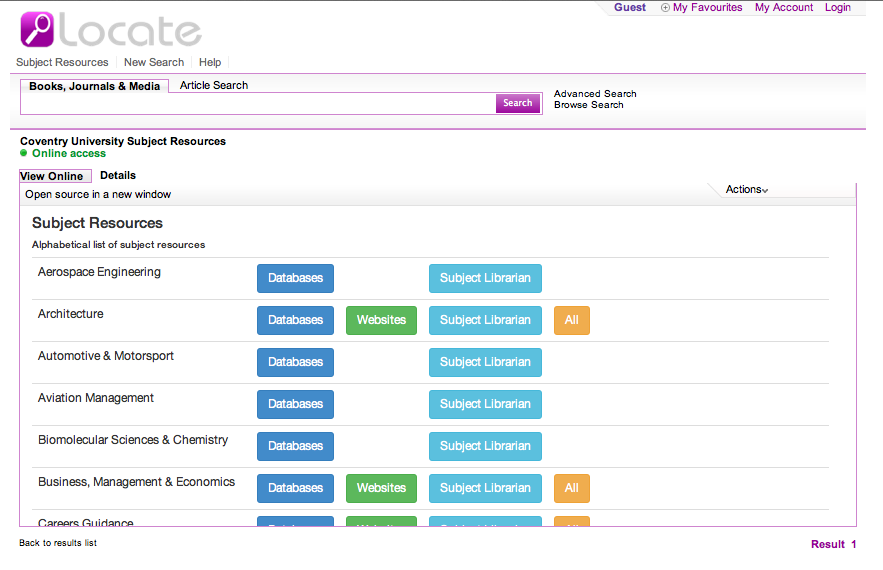Click the All button for Architecture

pos(572,320)
